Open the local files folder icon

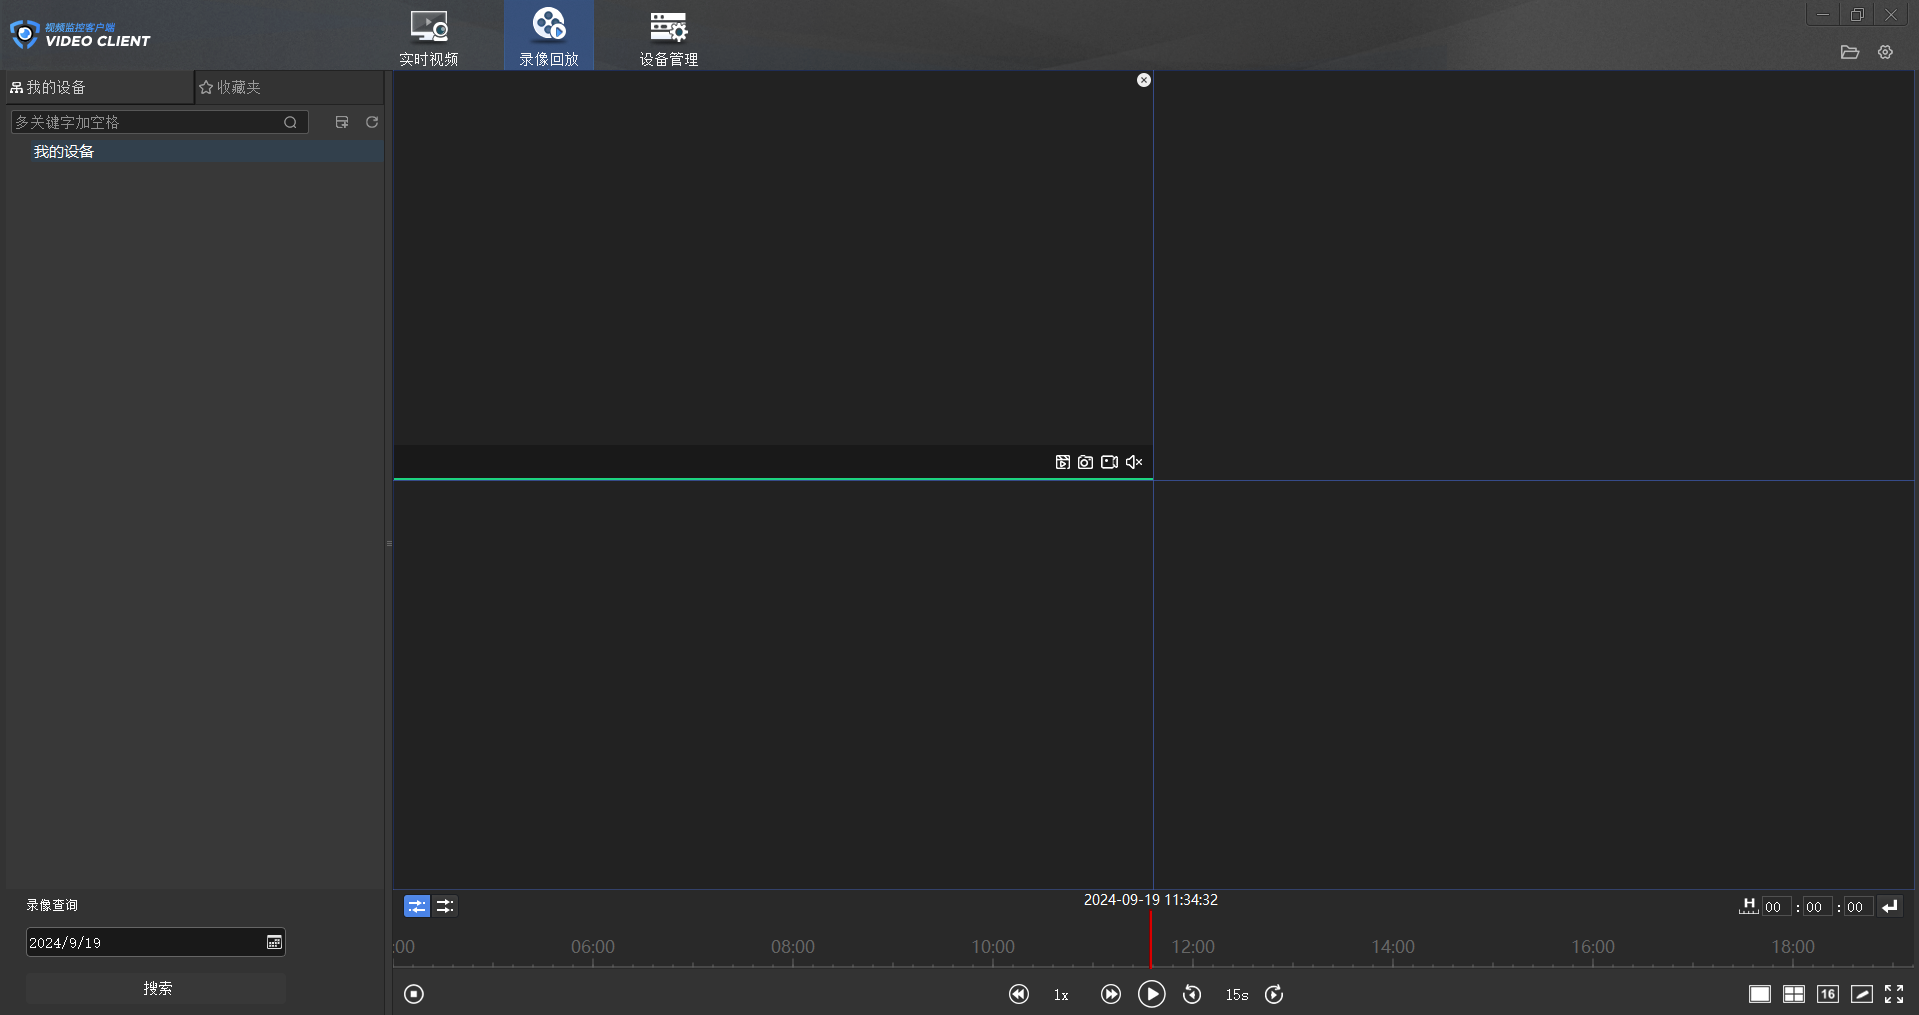(x=1850, y=52)
